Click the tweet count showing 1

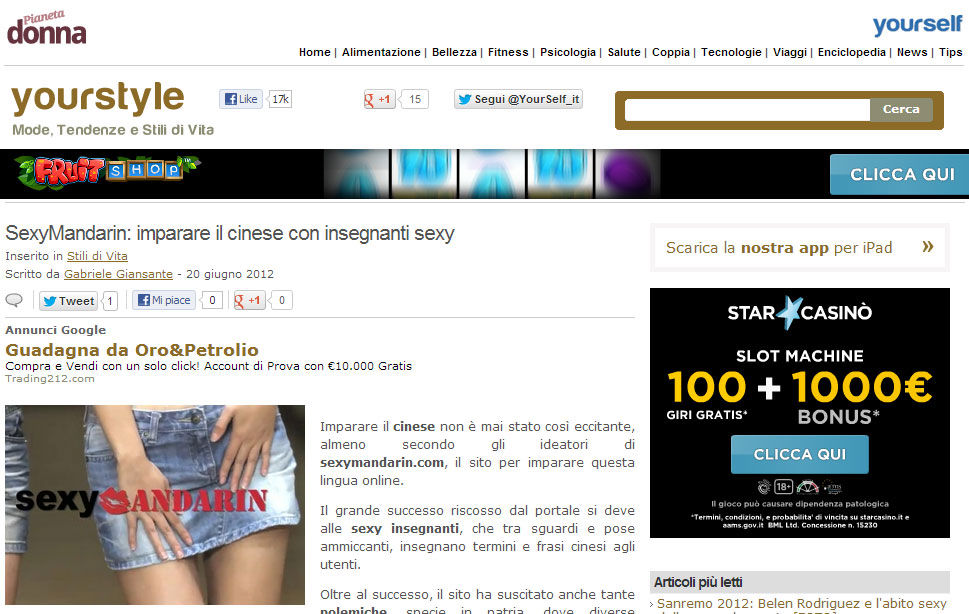(x=110, y=301)
